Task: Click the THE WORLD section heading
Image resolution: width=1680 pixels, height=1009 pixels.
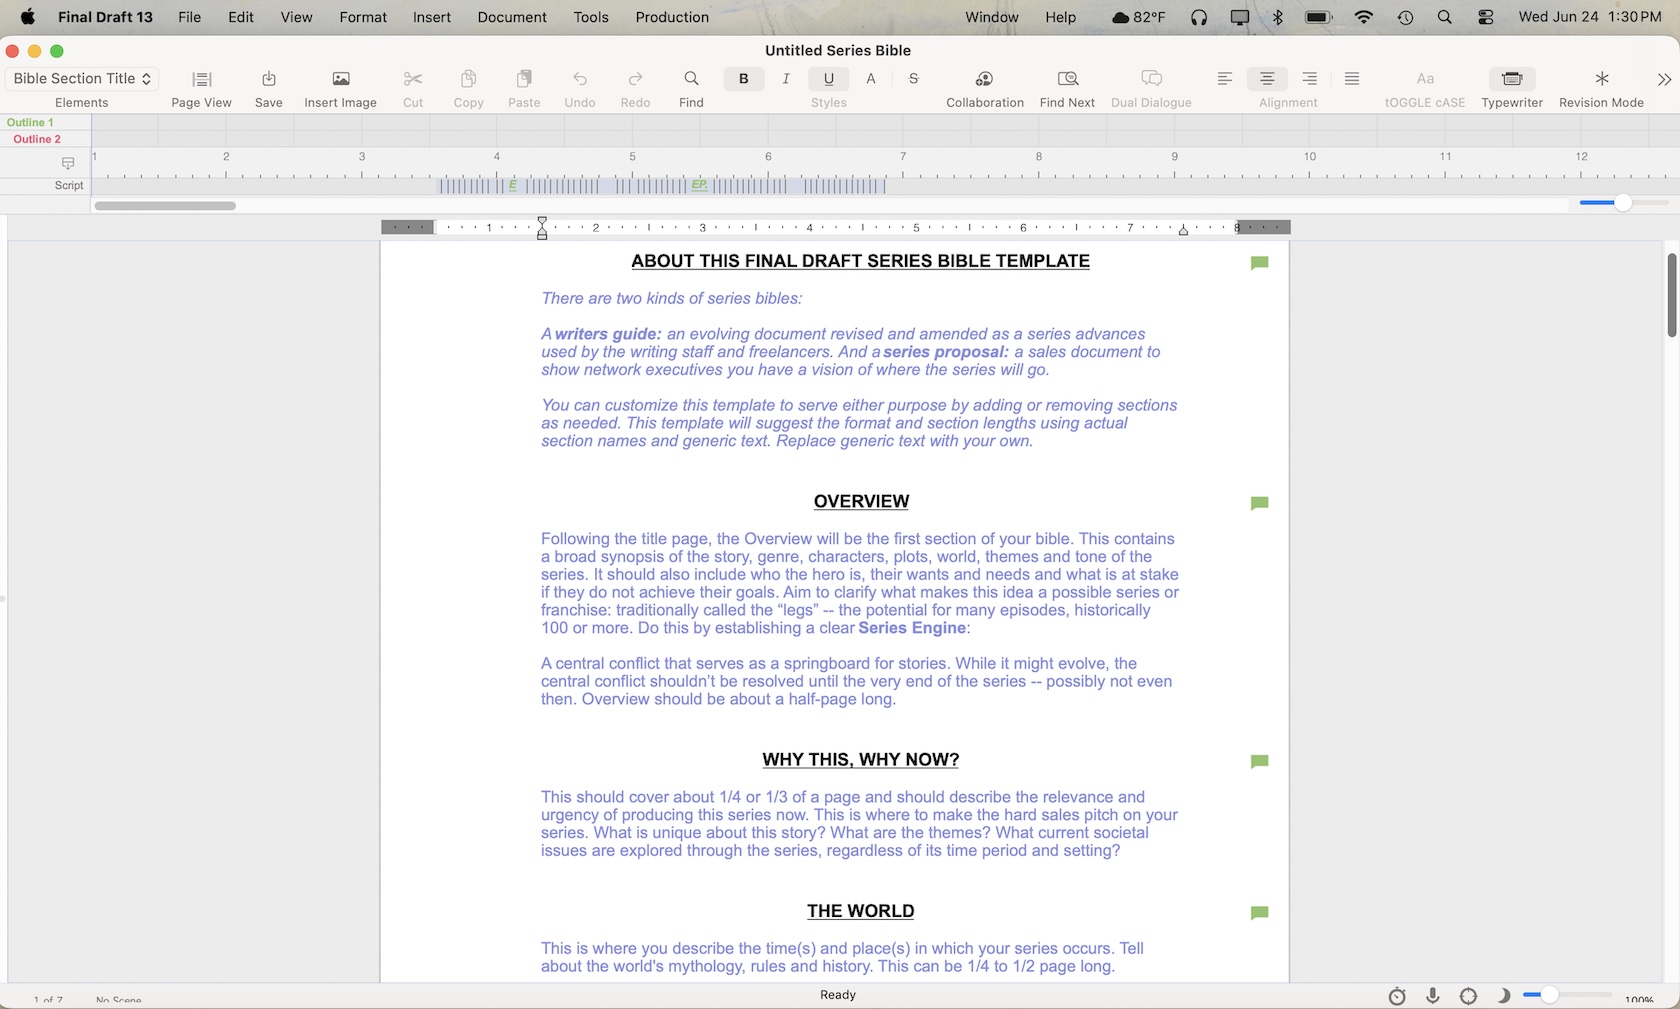Action: tap(860, 911)
